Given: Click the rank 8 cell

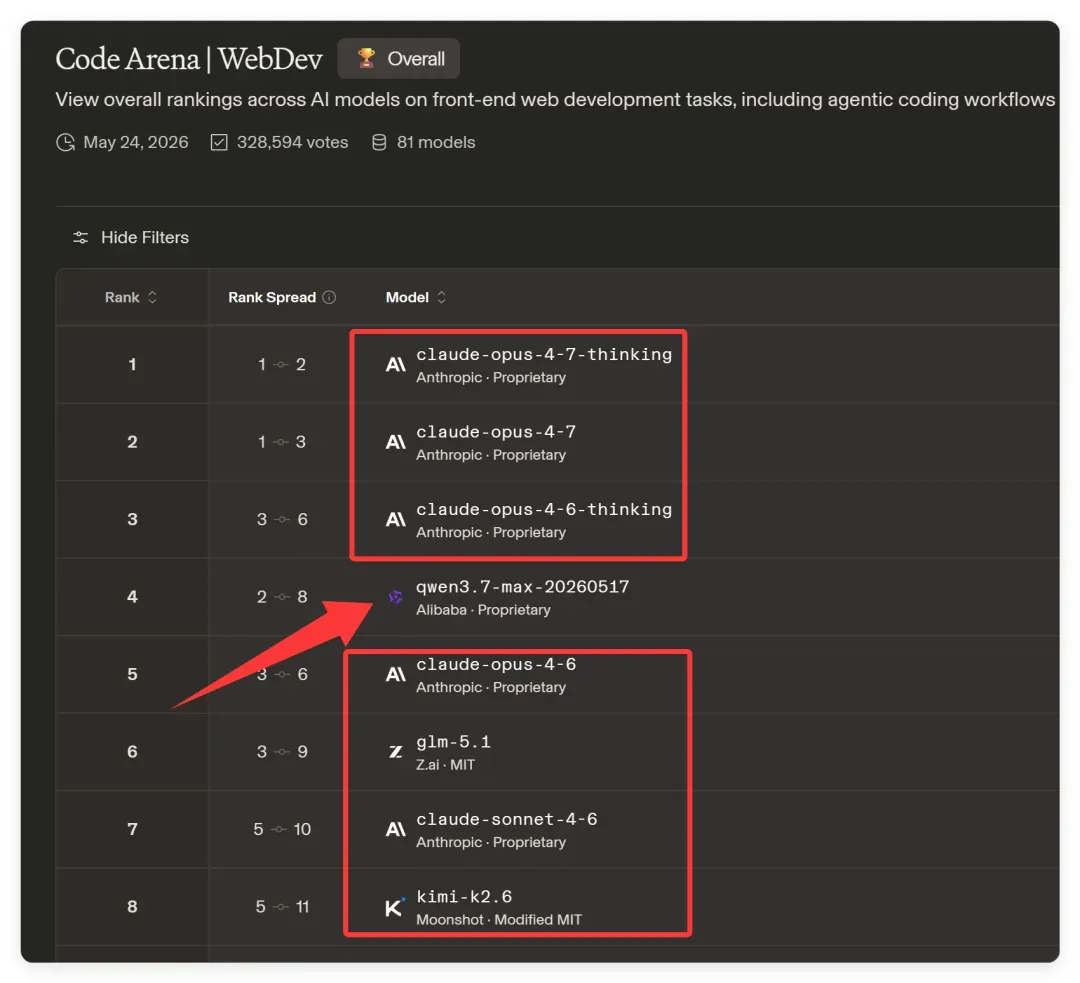Looking at the screenshot, I should point(132,907).
